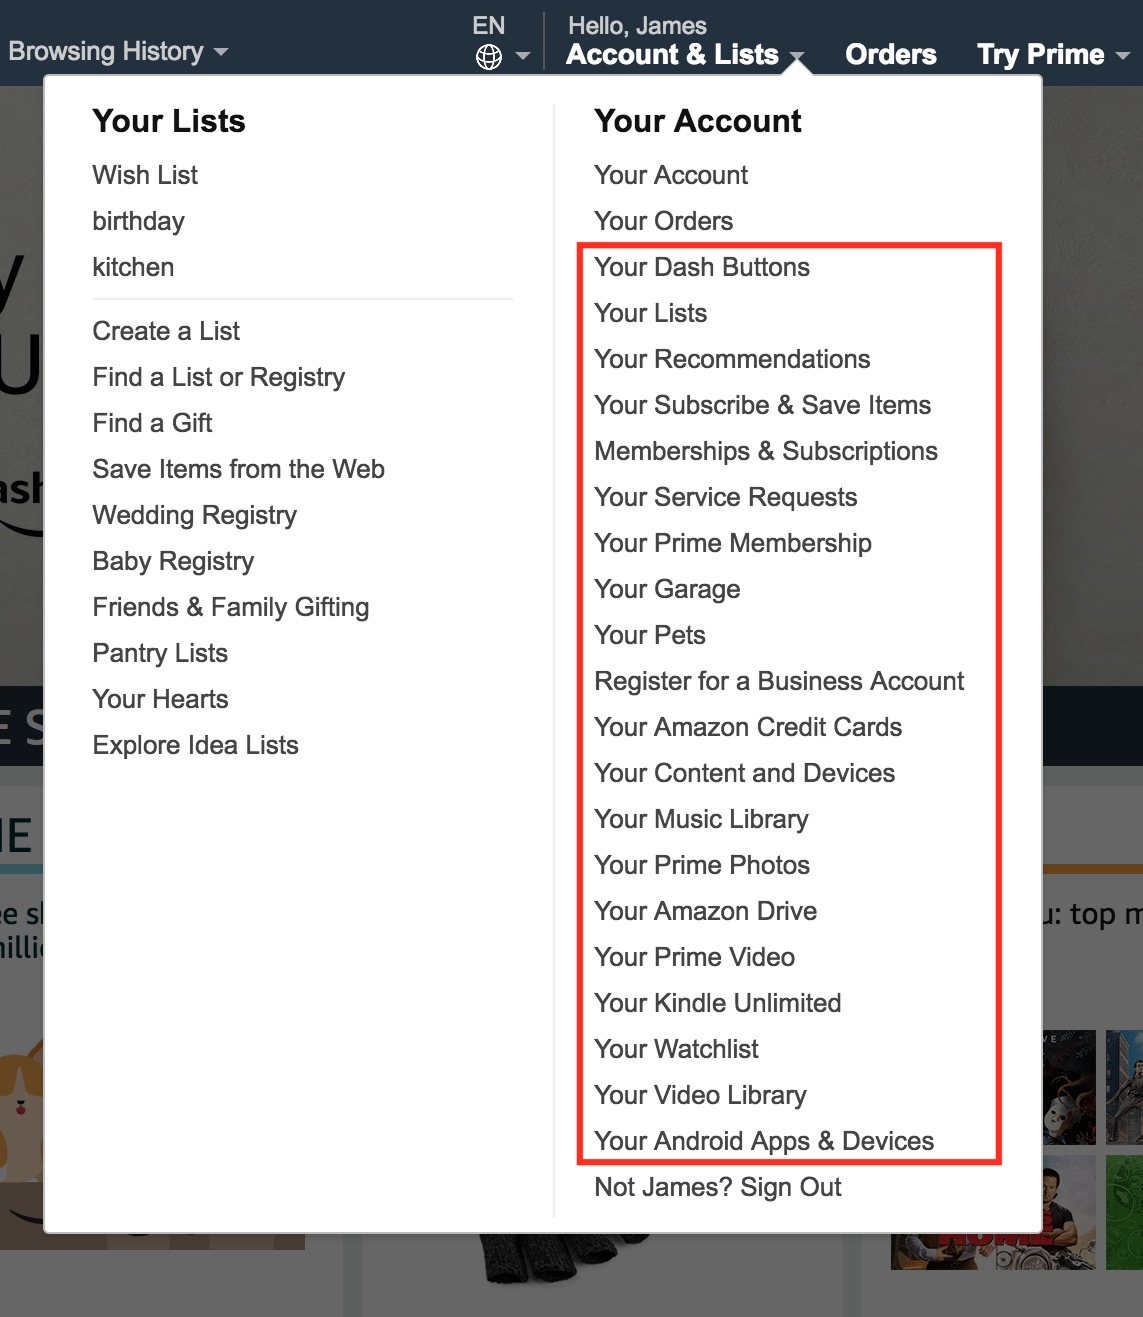1143x1317 pixels.
Task: Open the Account & Lists dropdown
Action: click(673, 54)
